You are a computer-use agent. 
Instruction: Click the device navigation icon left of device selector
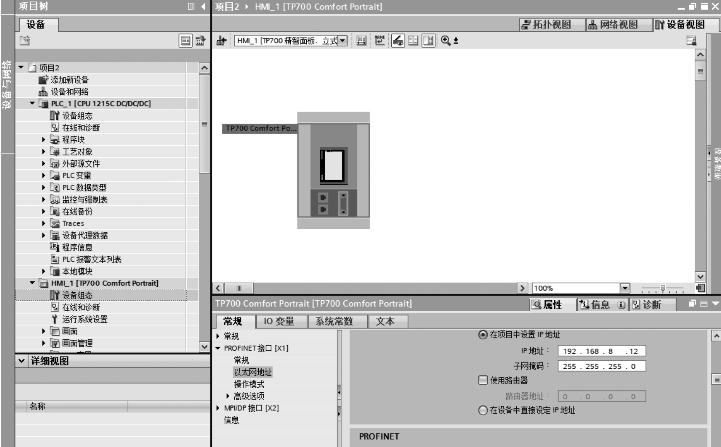[x=221, y=41]
